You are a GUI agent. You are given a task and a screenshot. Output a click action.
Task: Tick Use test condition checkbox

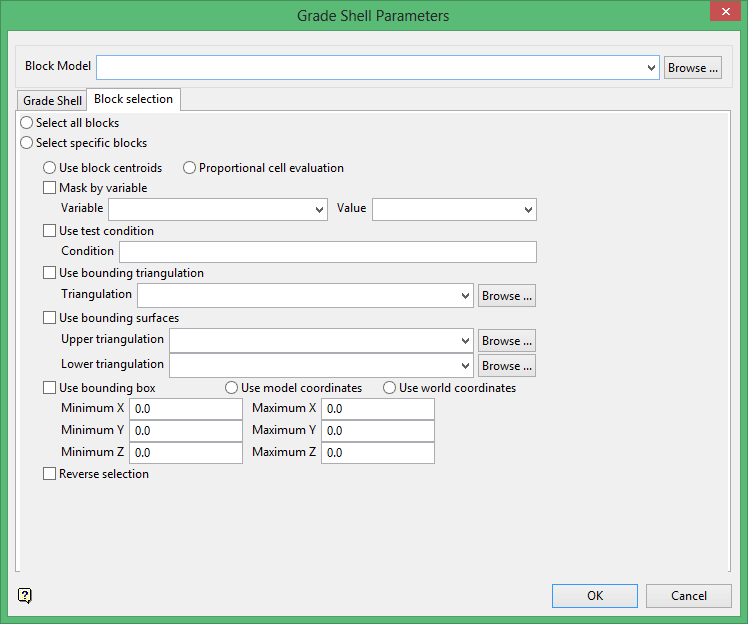50,231
